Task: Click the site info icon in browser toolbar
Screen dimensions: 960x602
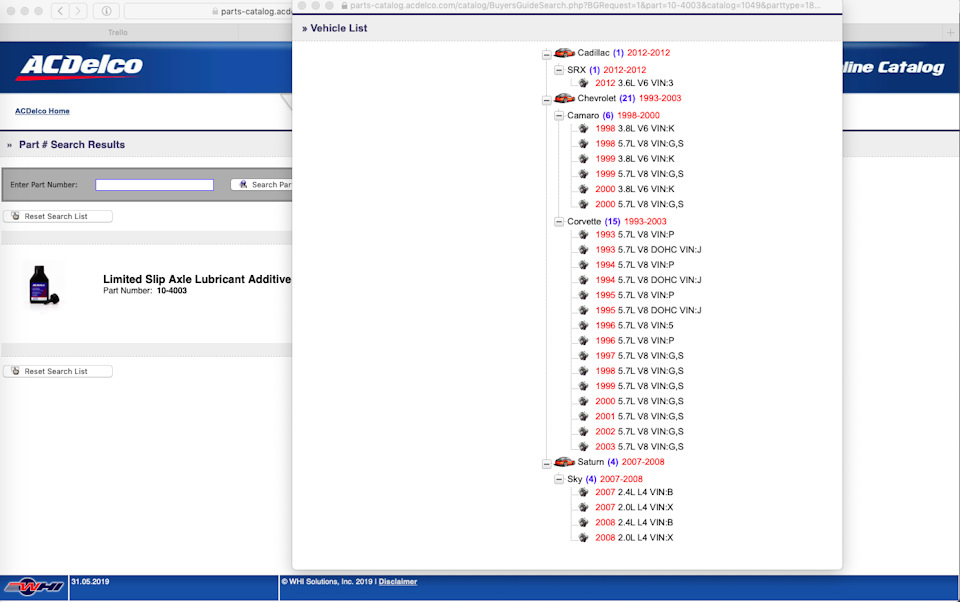Action: click(x=106, y=10)
